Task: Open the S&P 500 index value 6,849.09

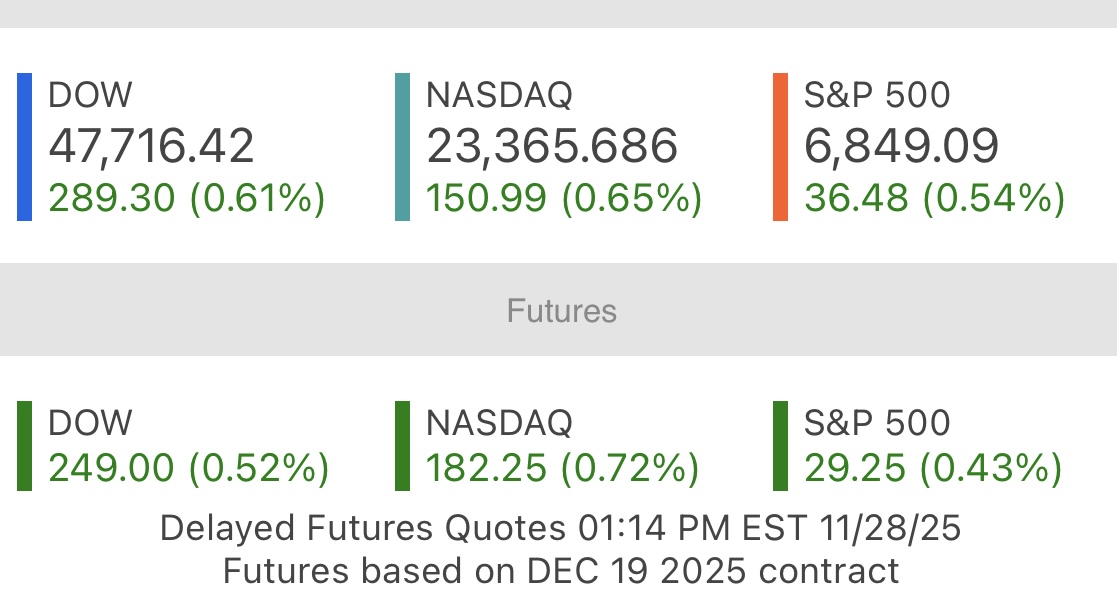Action: 901,147
